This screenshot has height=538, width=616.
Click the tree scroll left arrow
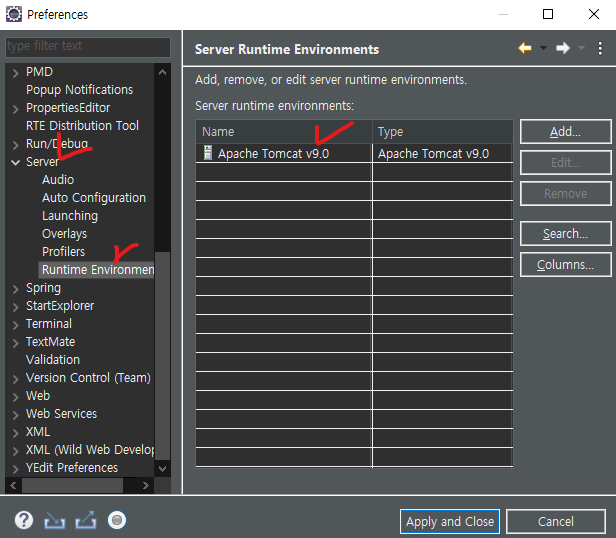pos(13,485)
